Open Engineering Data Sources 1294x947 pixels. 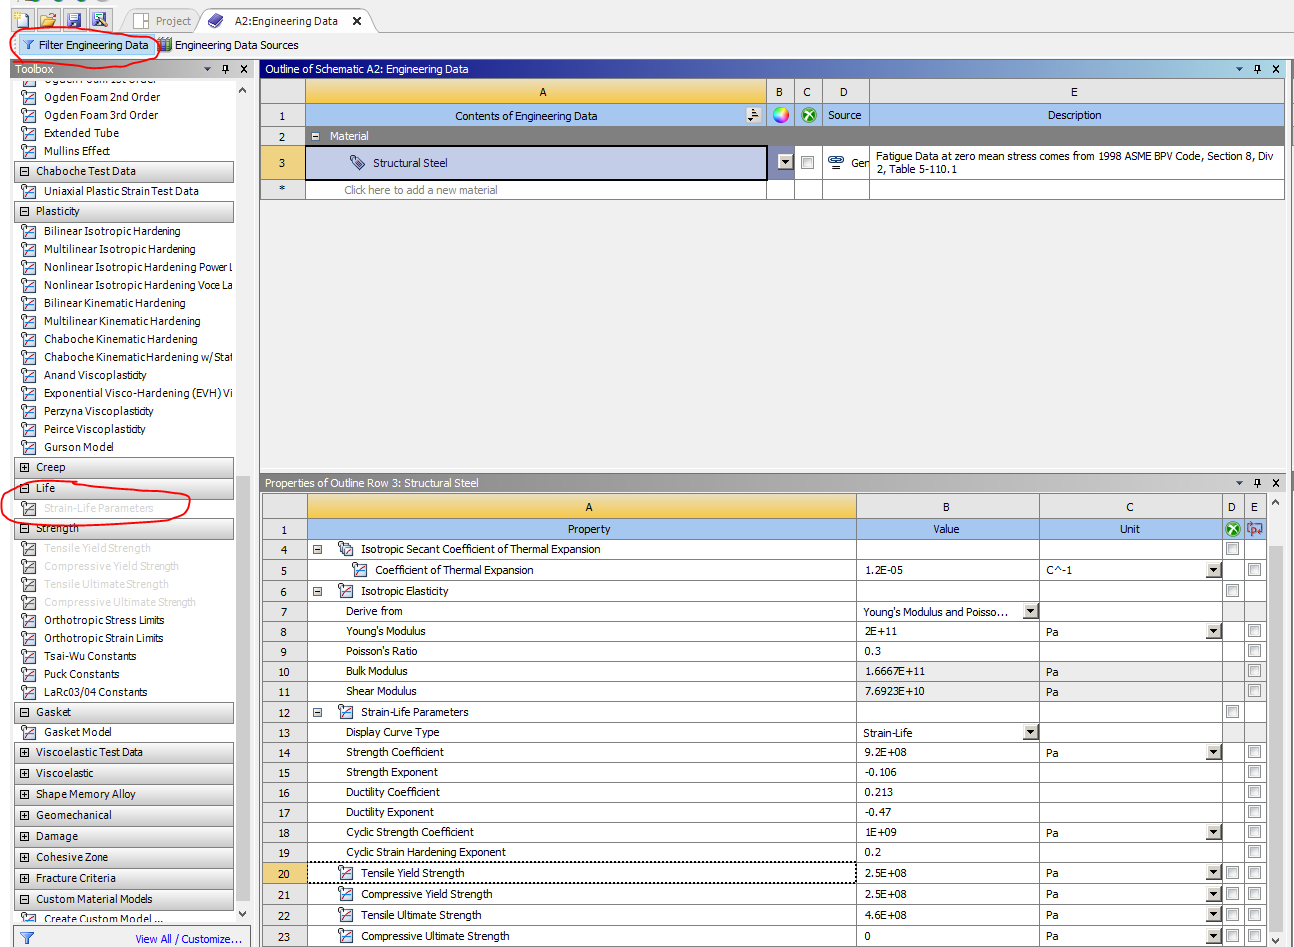(228, 45)
